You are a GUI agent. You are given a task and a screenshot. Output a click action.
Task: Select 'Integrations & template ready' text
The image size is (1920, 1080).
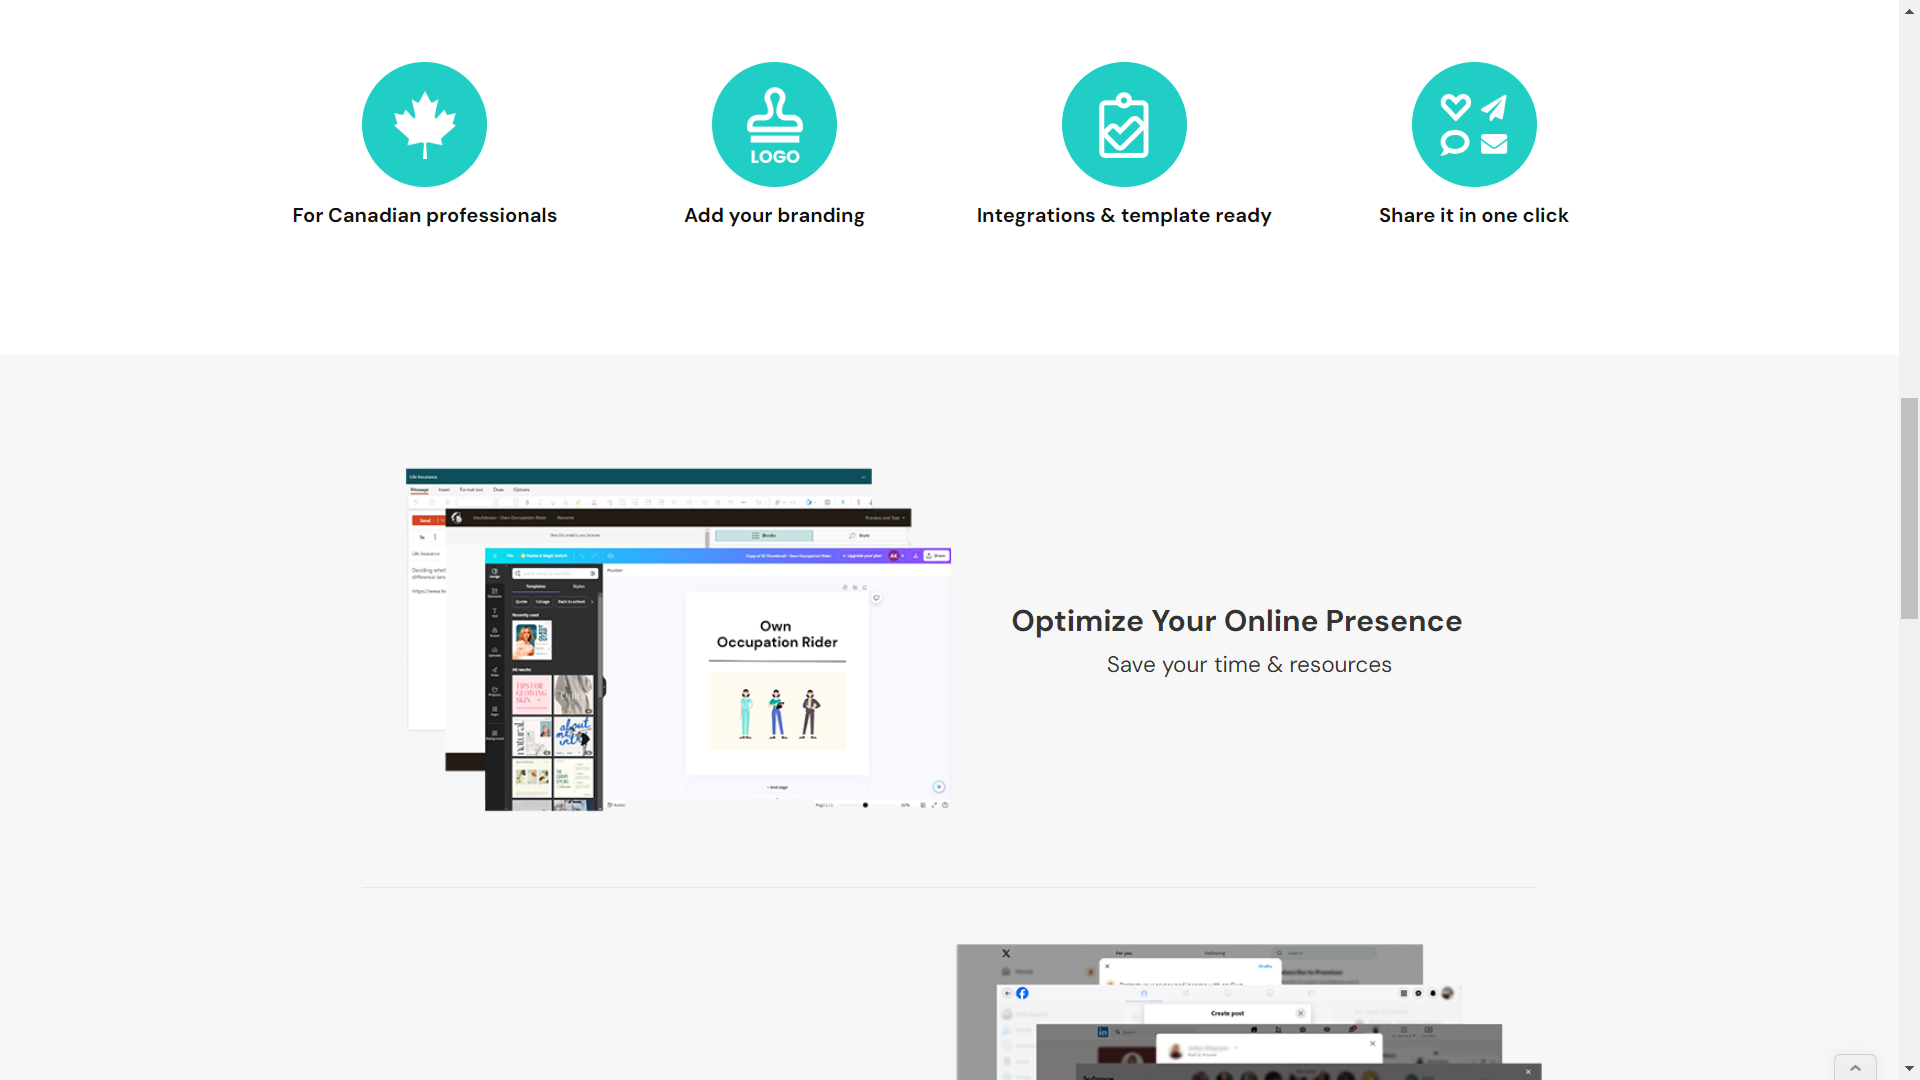(x=1124, y=215)
